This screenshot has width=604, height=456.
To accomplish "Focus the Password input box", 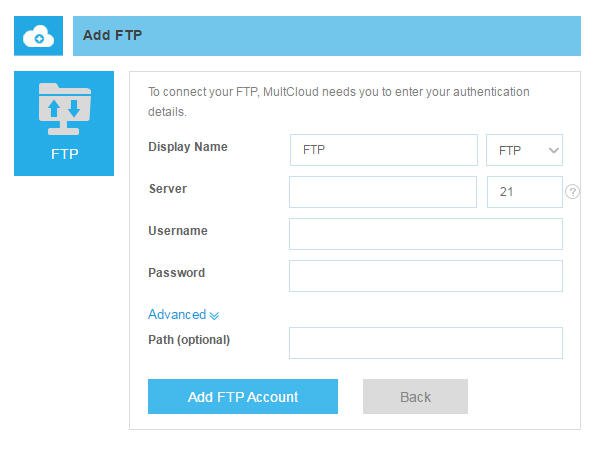I will tap(425, 276).
